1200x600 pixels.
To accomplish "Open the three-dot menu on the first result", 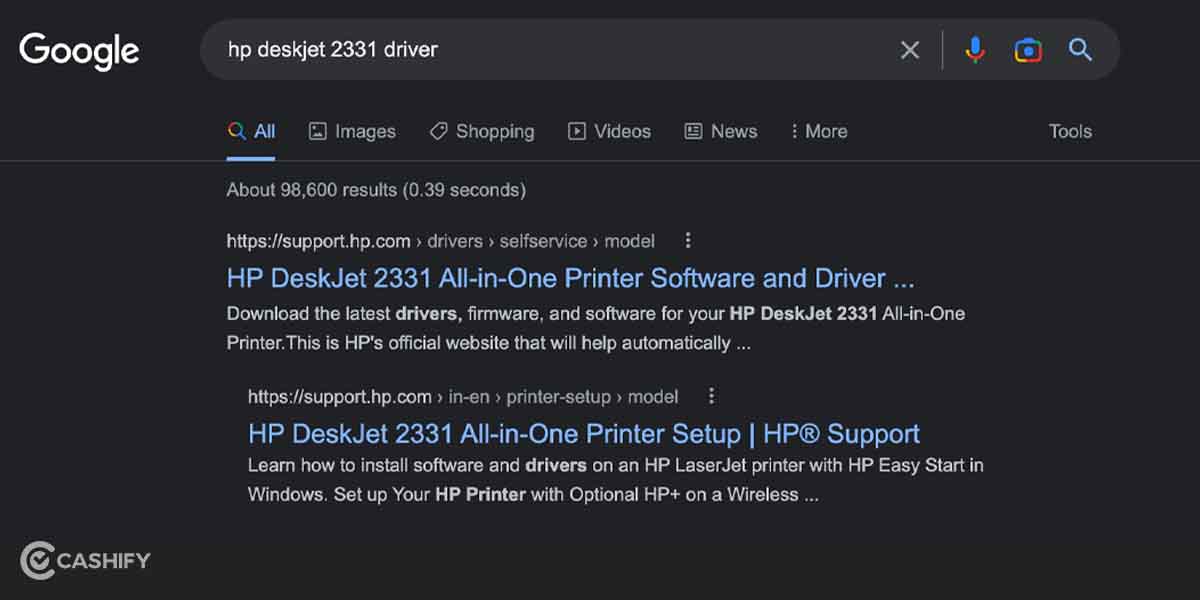I will tap(687, 240).
